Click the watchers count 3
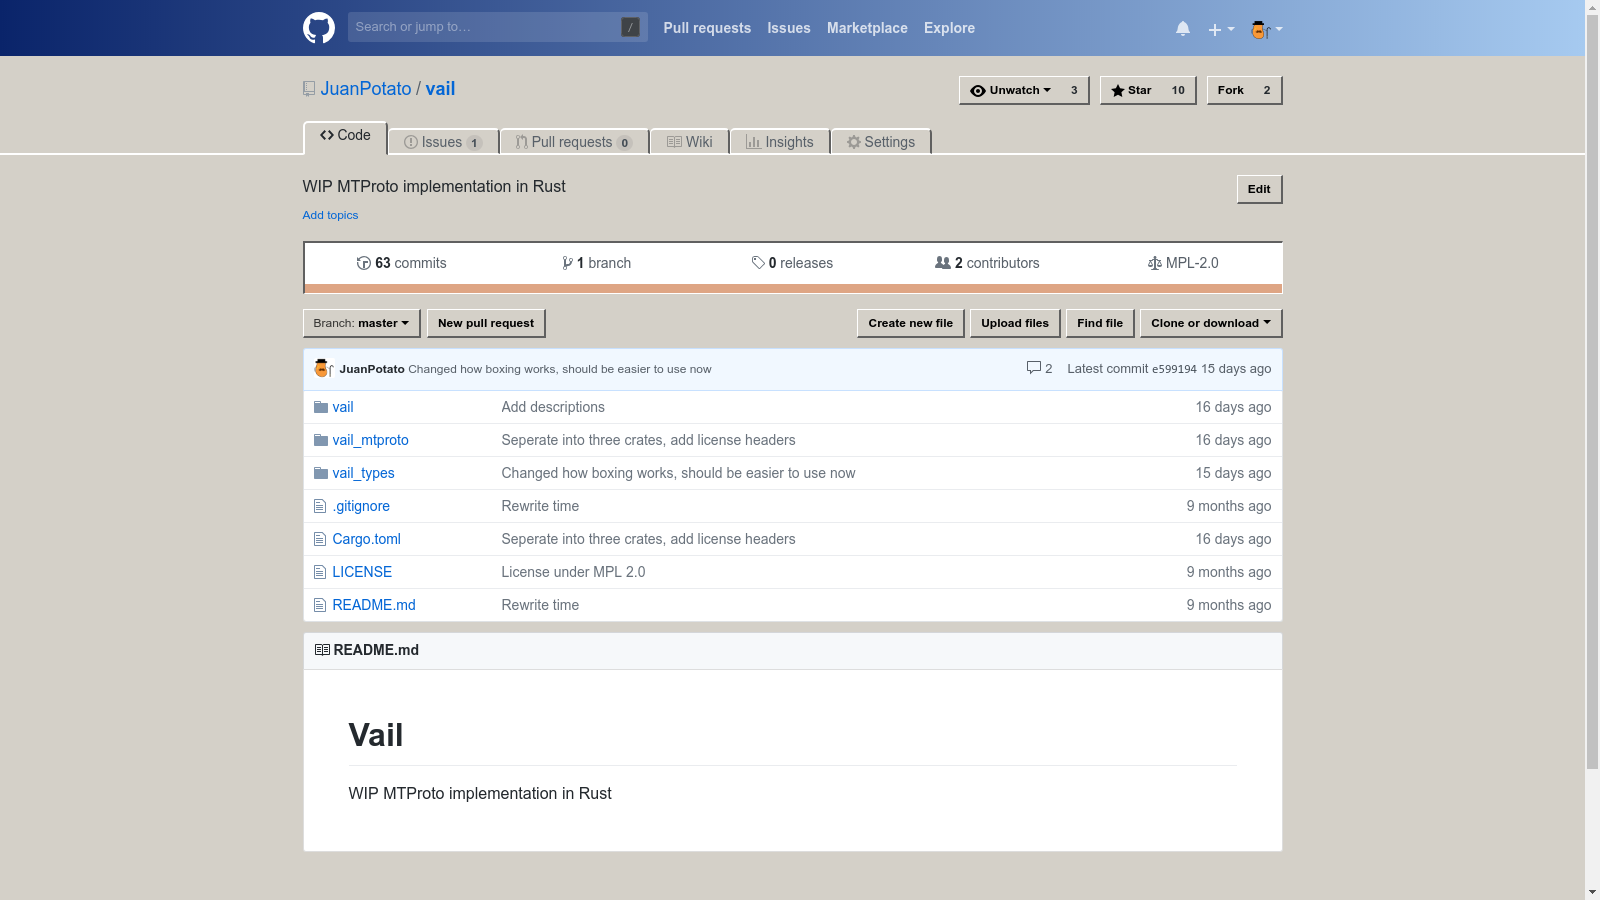The image size is (1600, 900). 1074,90
